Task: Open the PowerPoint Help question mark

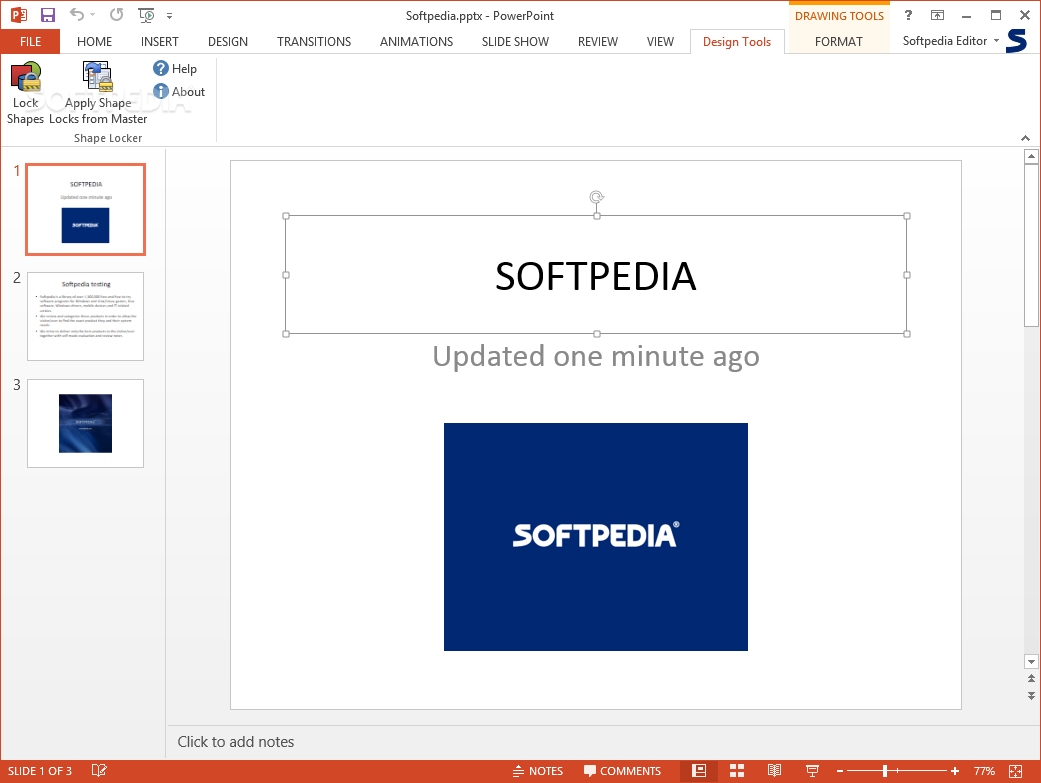Action: 908,15
